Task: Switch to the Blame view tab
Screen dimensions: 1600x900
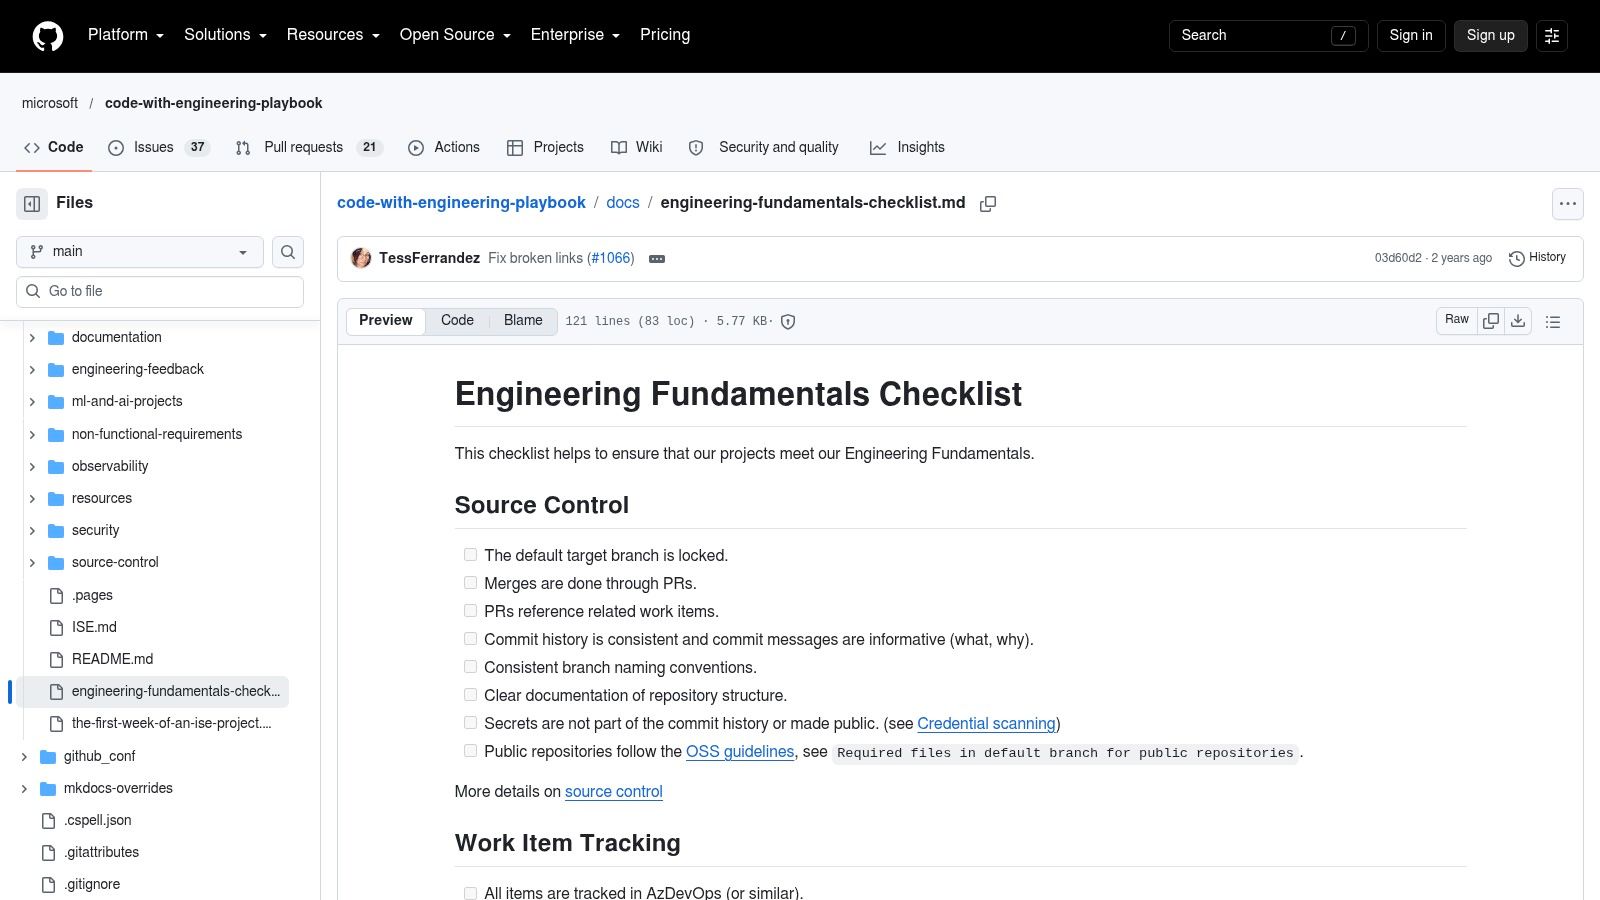Action: tap(523, 320)
